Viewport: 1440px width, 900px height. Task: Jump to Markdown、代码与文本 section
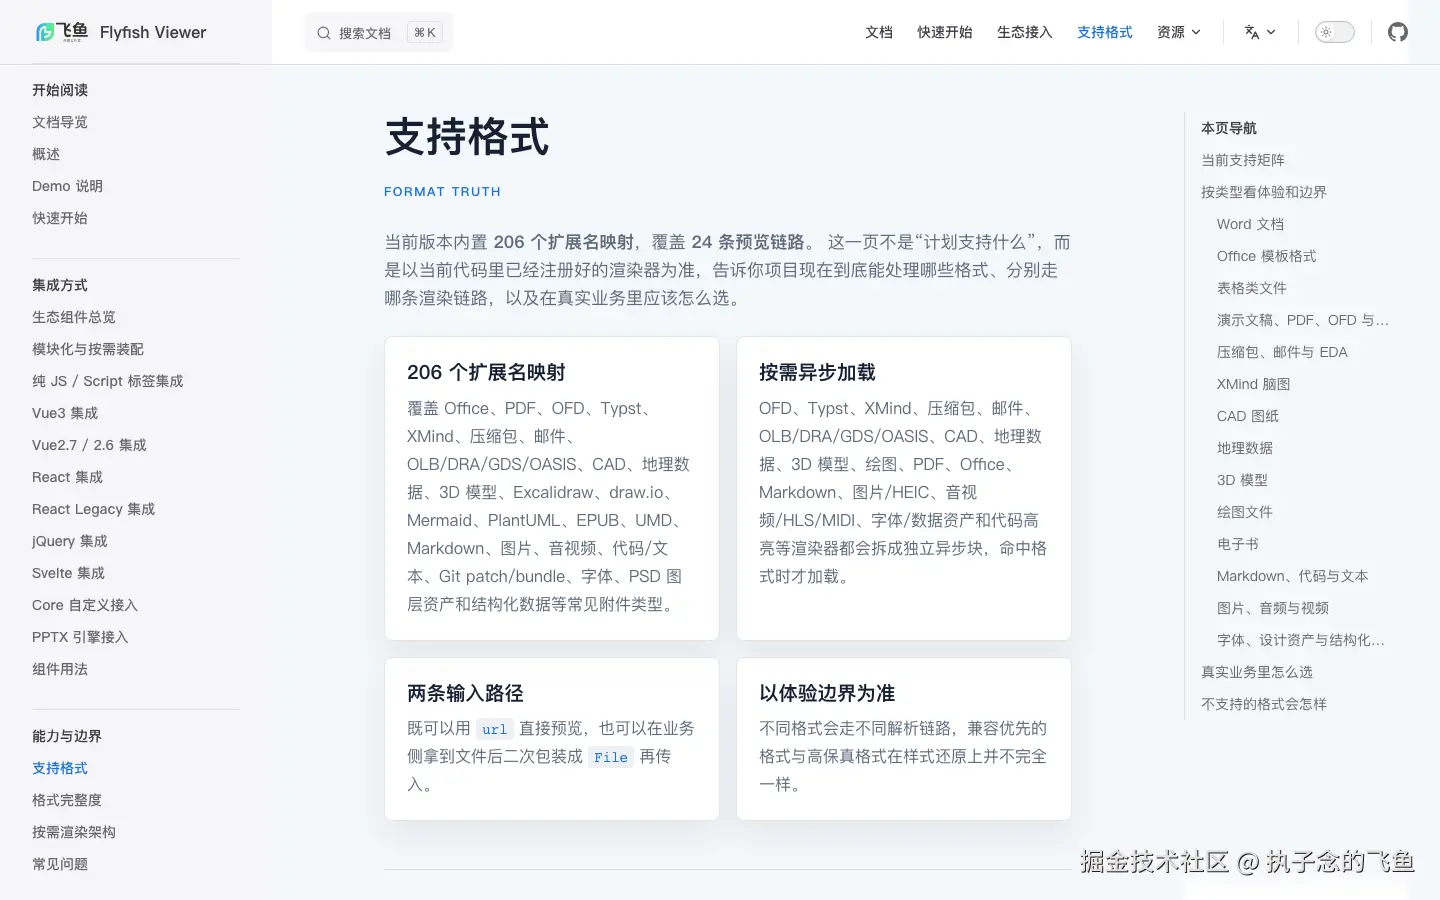click(1292, 576)
